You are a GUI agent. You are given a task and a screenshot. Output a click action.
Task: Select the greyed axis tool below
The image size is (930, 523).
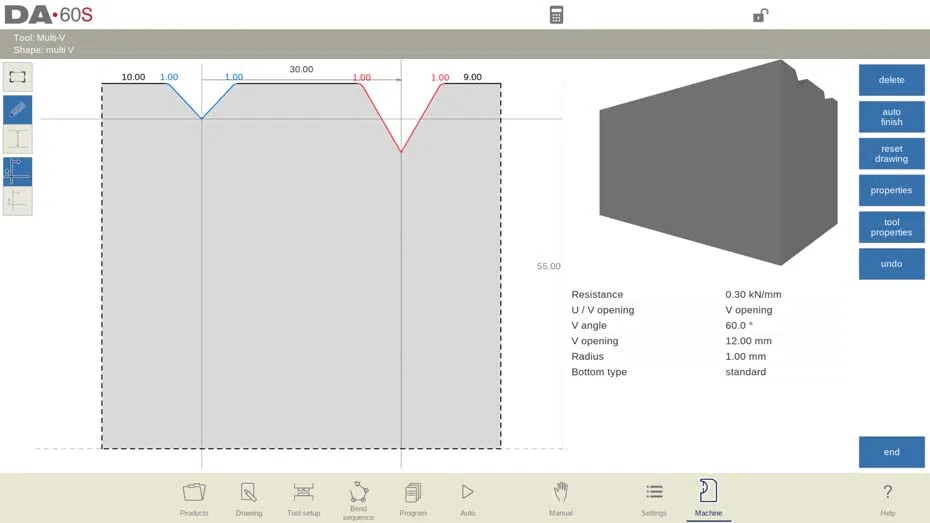(x=18, y=201)
